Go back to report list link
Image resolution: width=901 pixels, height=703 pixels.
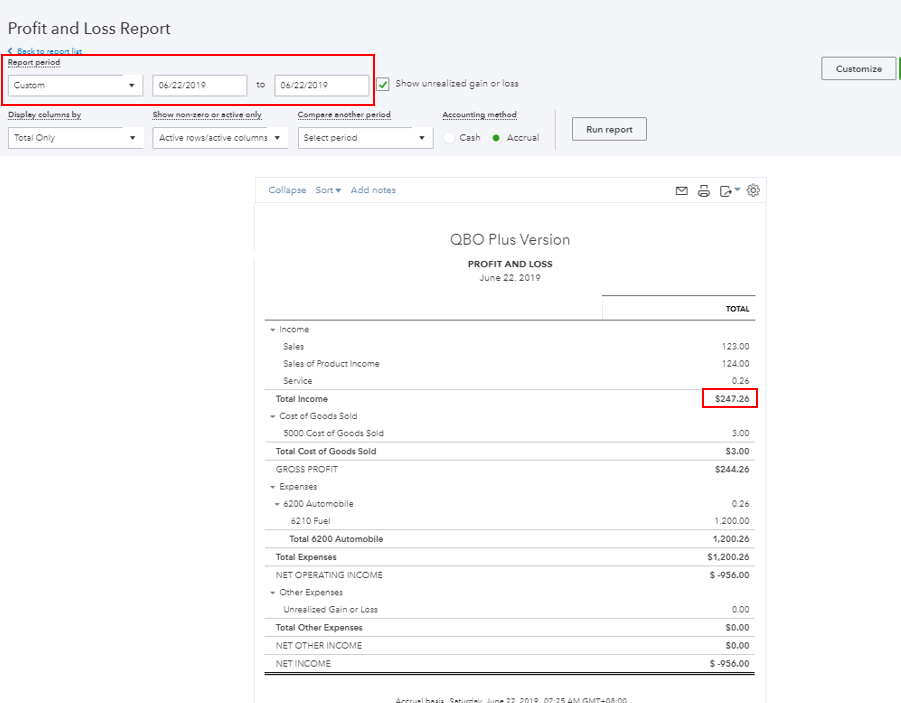[x=45, y=51]
